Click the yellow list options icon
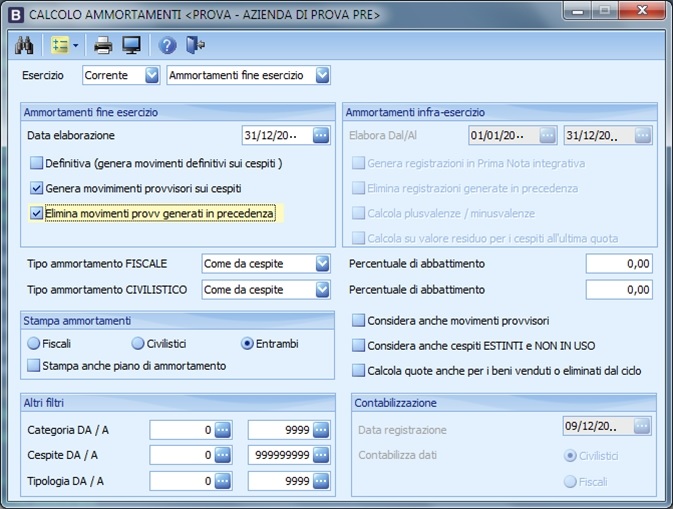Image resolution: width=673 pixels, height=509 pixels. pos(60,45)
